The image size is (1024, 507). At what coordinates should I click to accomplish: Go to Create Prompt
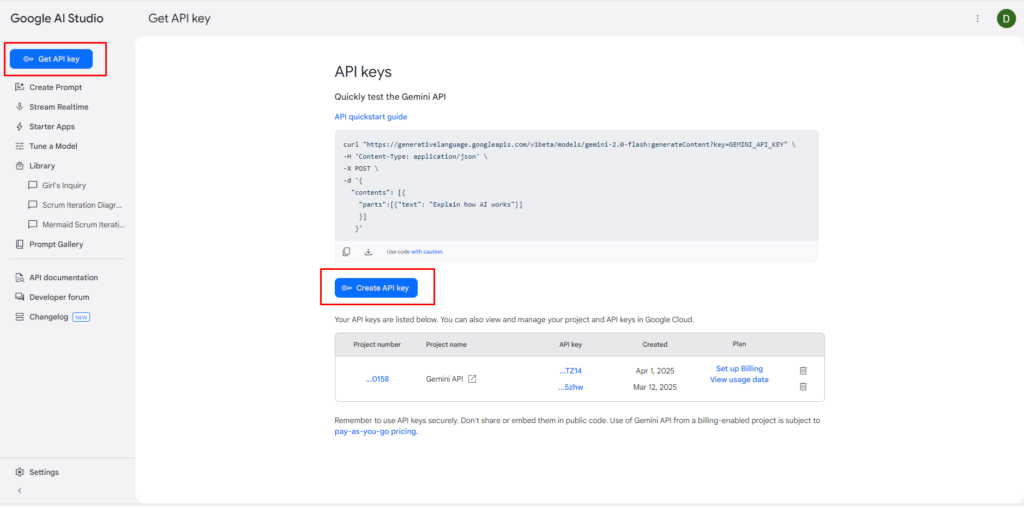(x=55, y=87)
